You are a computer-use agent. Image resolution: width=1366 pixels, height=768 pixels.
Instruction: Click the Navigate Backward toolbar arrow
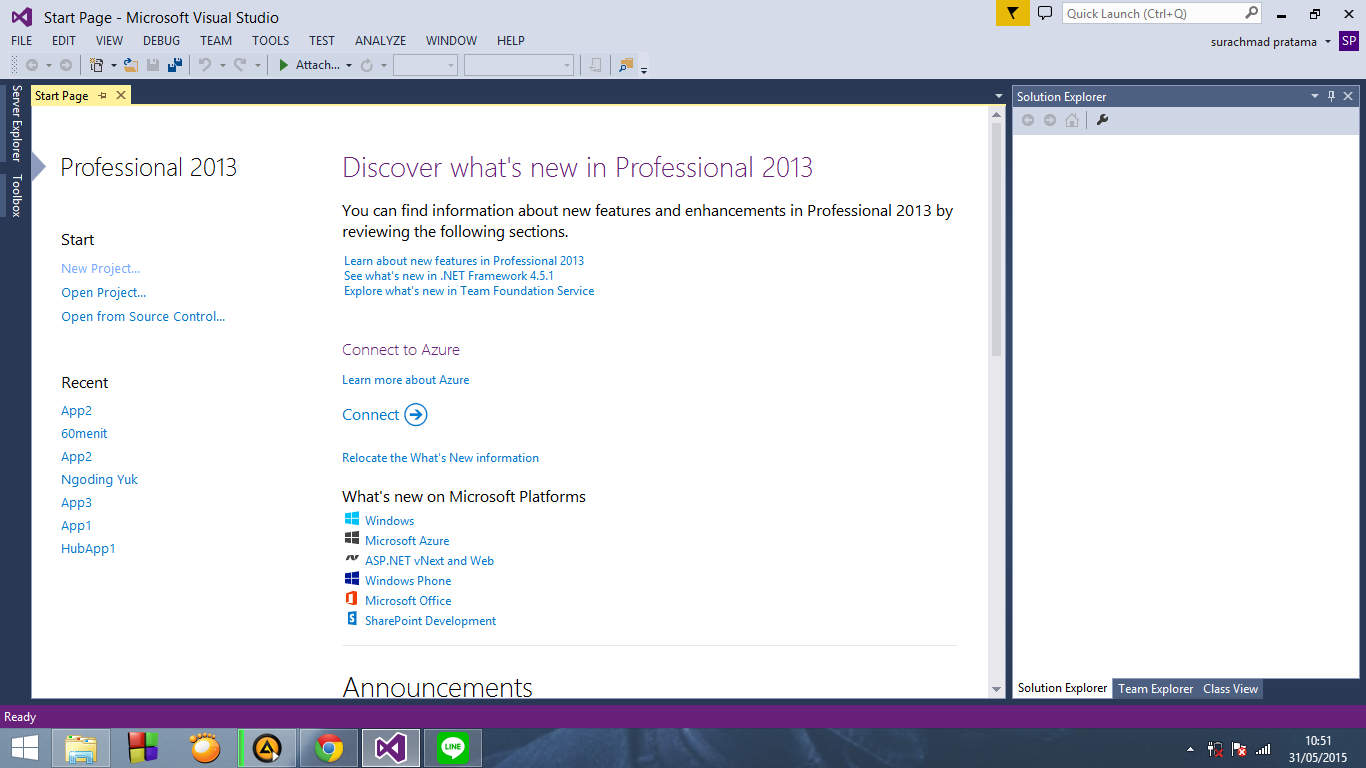[x=31, y=65]
